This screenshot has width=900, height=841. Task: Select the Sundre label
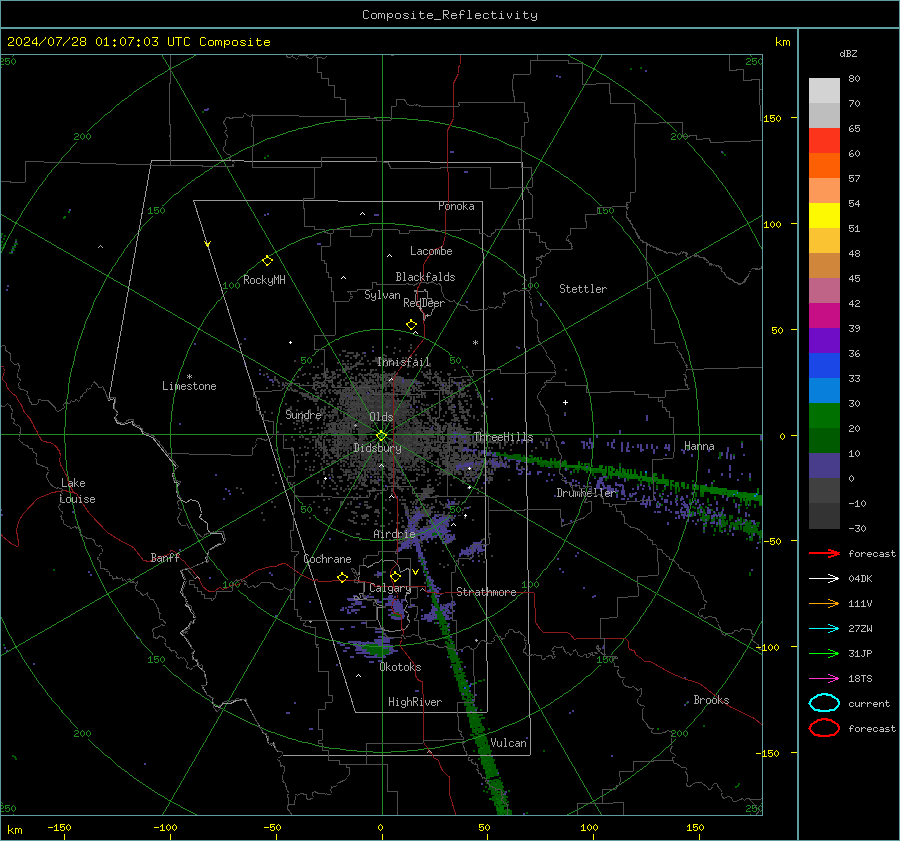303,414
